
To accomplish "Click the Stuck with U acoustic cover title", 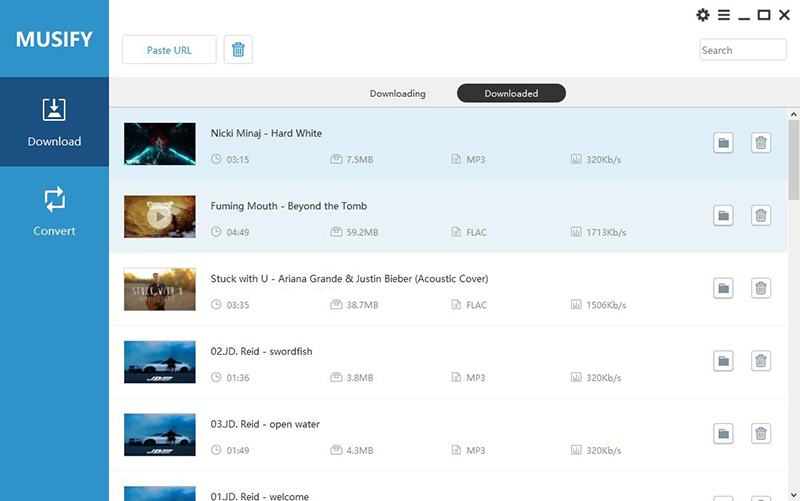I will click(x=349, y=279).
